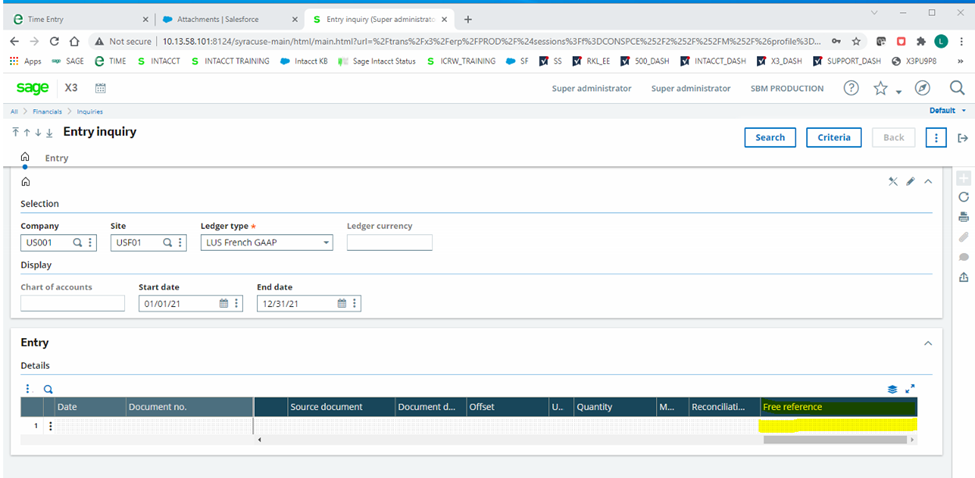The height and width of the screenshot is (478, 975).
Task: Maximize the Details grid with expand arrows
Action: click(x=910, y=389)
